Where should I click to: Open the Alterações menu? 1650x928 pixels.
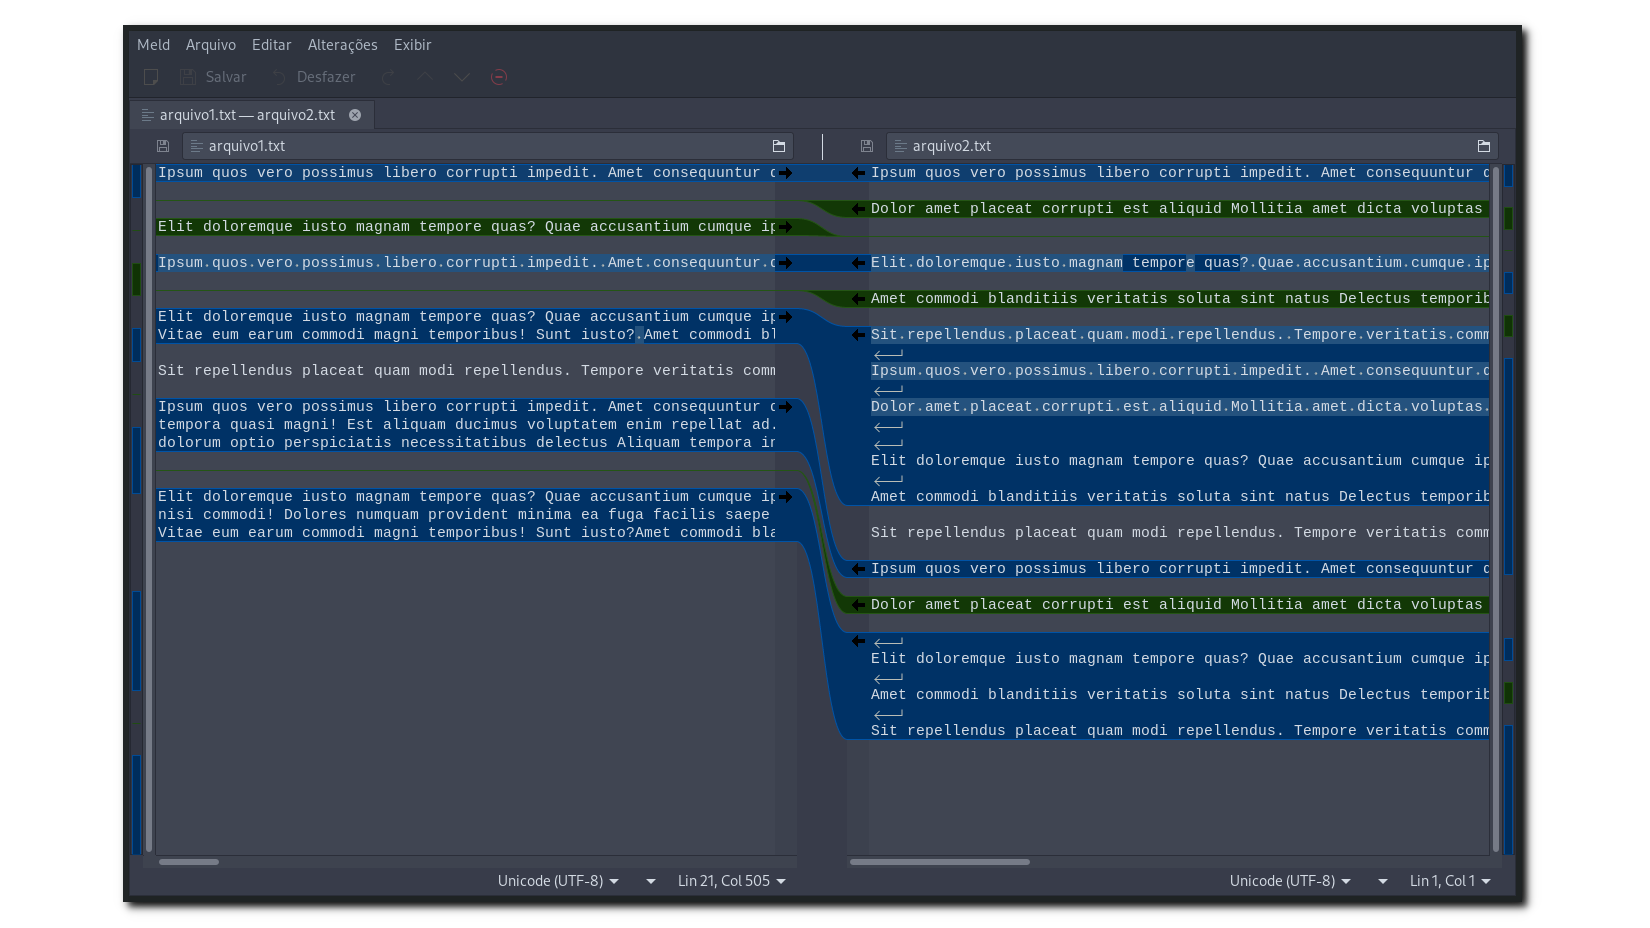(342, 45)
